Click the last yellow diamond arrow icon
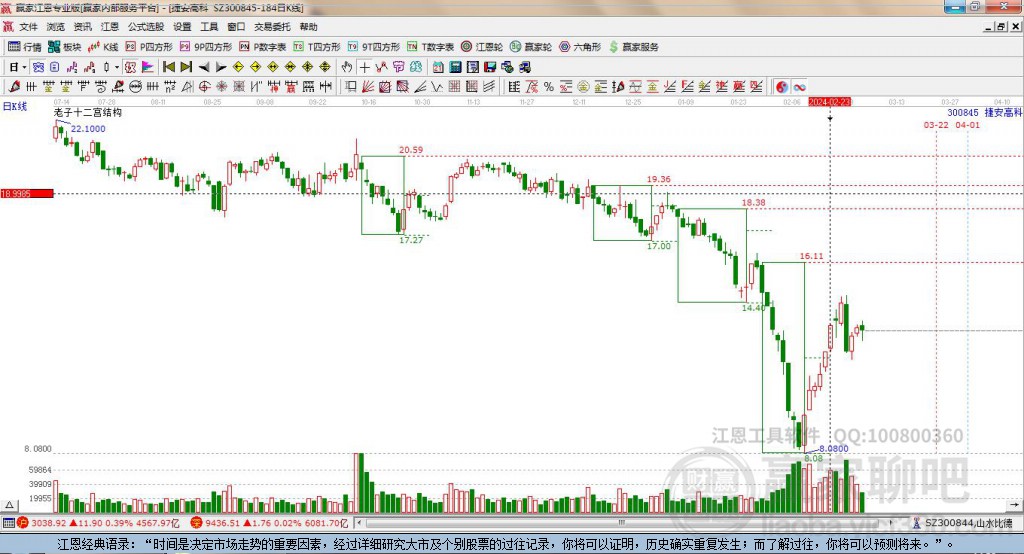Image resolution: width=1024 pixels, height=554 pixels. 325,67
